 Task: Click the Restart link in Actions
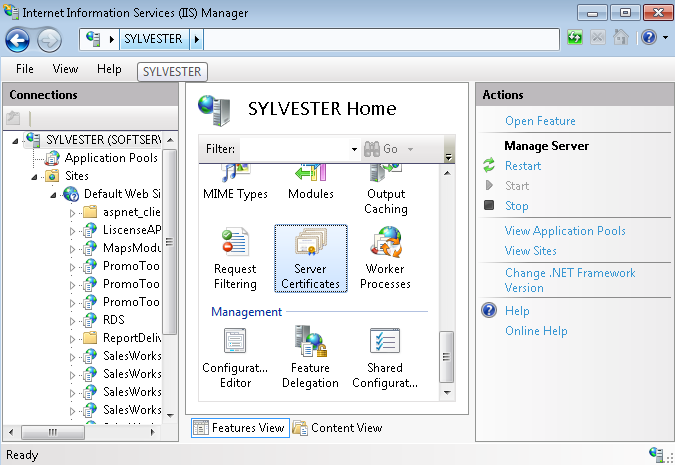coord(523,166)
